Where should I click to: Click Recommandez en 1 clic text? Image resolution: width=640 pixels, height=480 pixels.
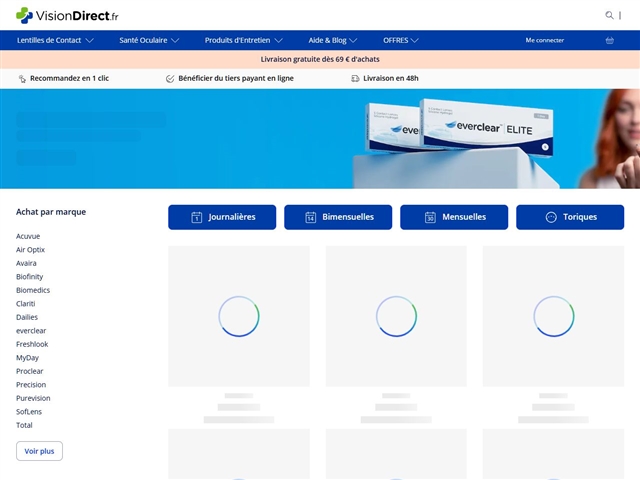(x=69, y=78)
